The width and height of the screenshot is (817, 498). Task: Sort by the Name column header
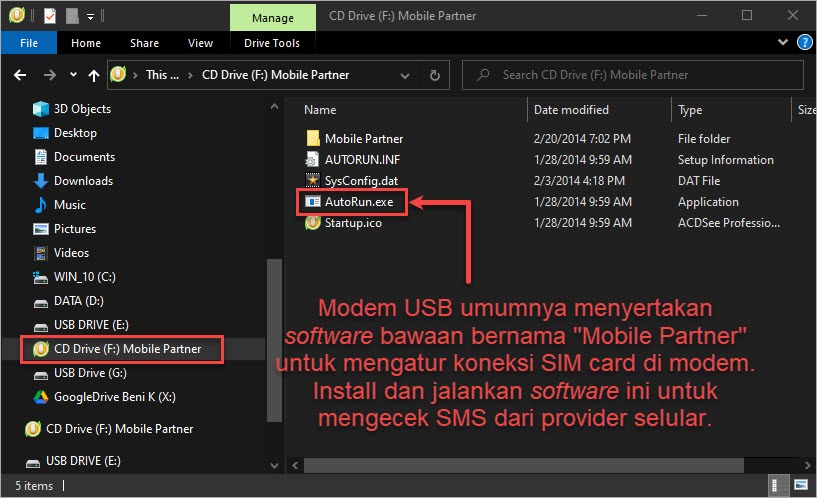320,110
